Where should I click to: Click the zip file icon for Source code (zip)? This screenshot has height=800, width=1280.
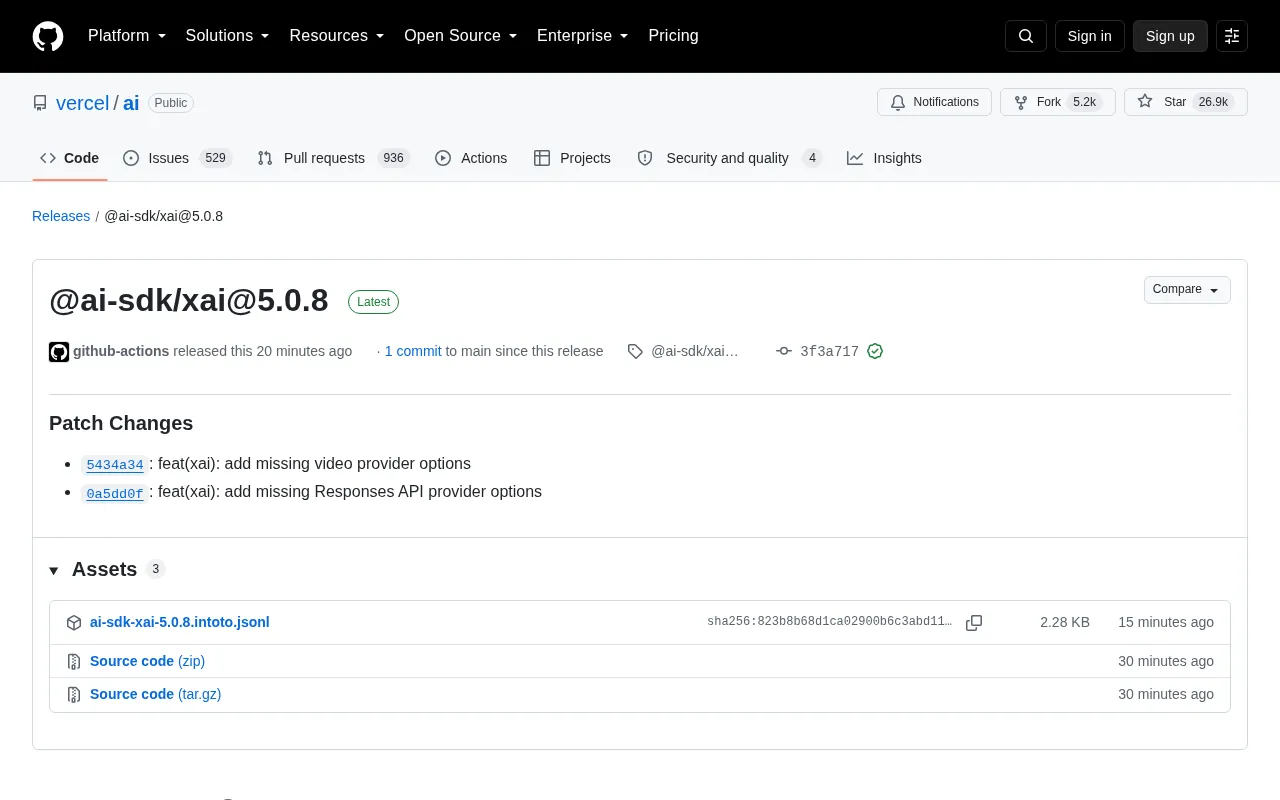[x=74, y=661]
